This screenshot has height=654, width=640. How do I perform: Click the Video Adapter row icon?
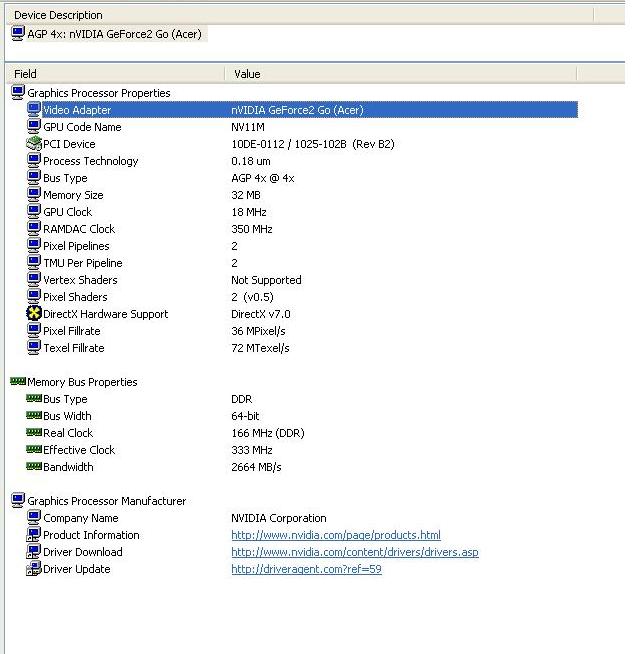[x=34, y=109]
